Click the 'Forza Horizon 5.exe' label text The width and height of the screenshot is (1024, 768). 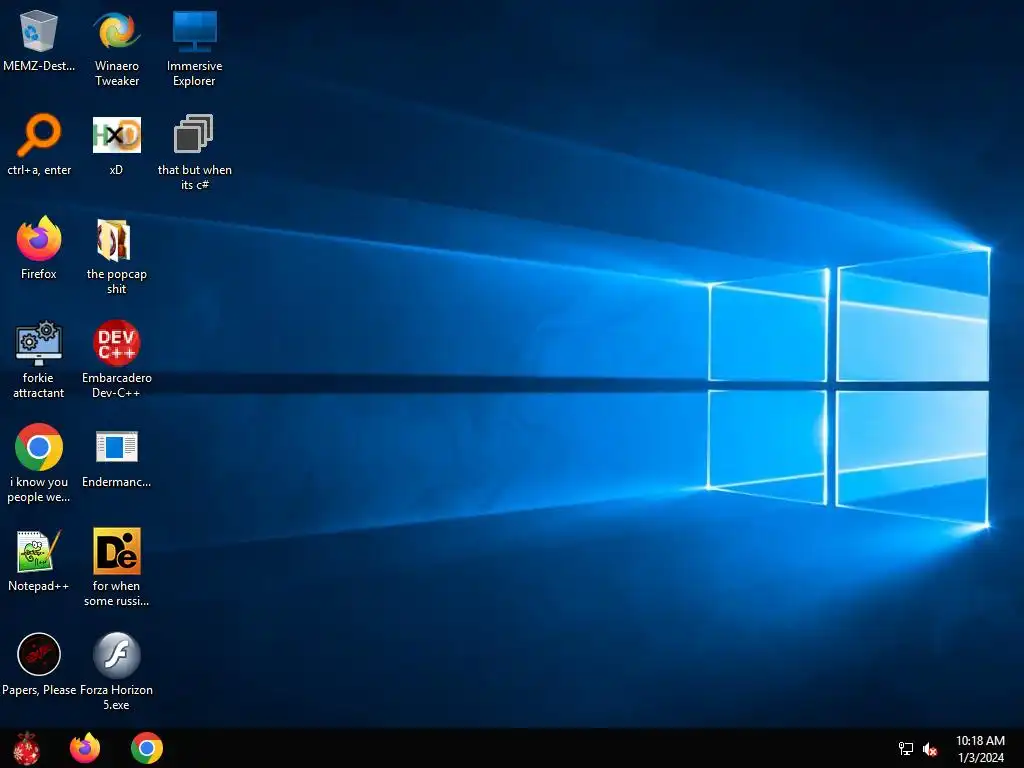[x=116, y=697]
